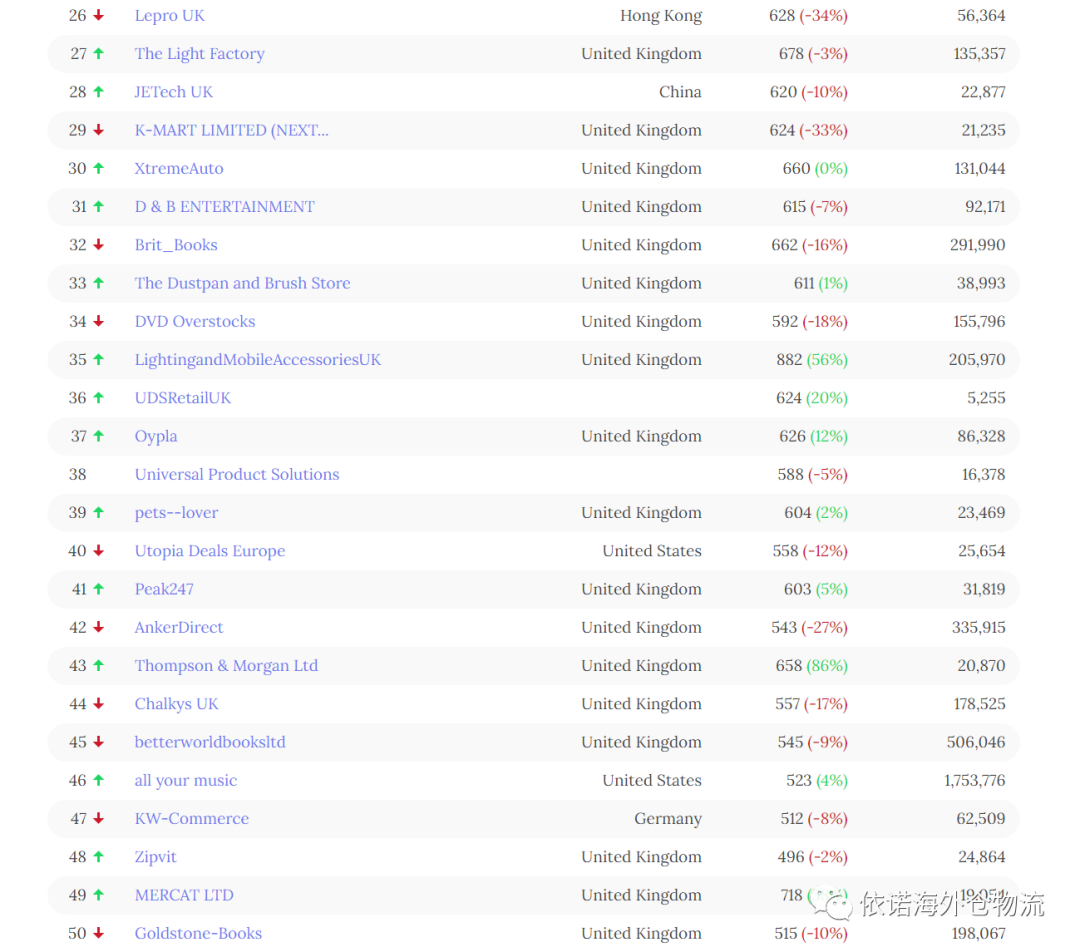Click the 658 (86%) feedback value
Image resolution: width=1080 pixels, height=952 pixels.
(811, 665)
